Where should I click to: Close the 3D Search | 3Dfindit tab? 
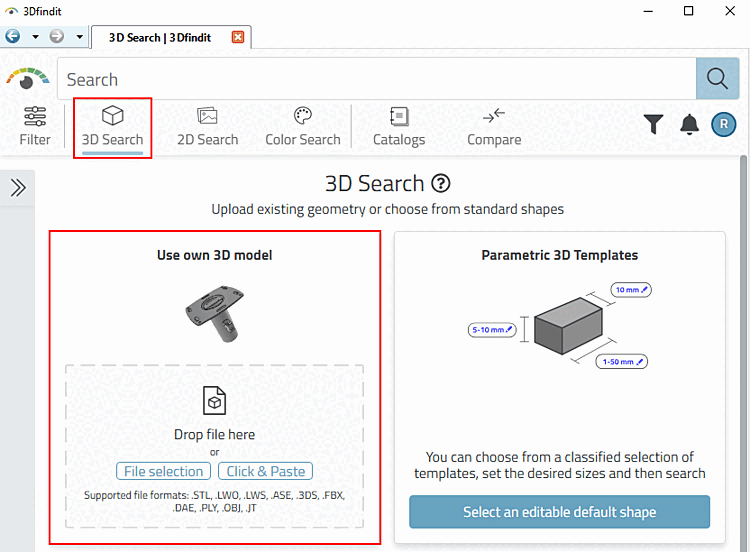238,37
